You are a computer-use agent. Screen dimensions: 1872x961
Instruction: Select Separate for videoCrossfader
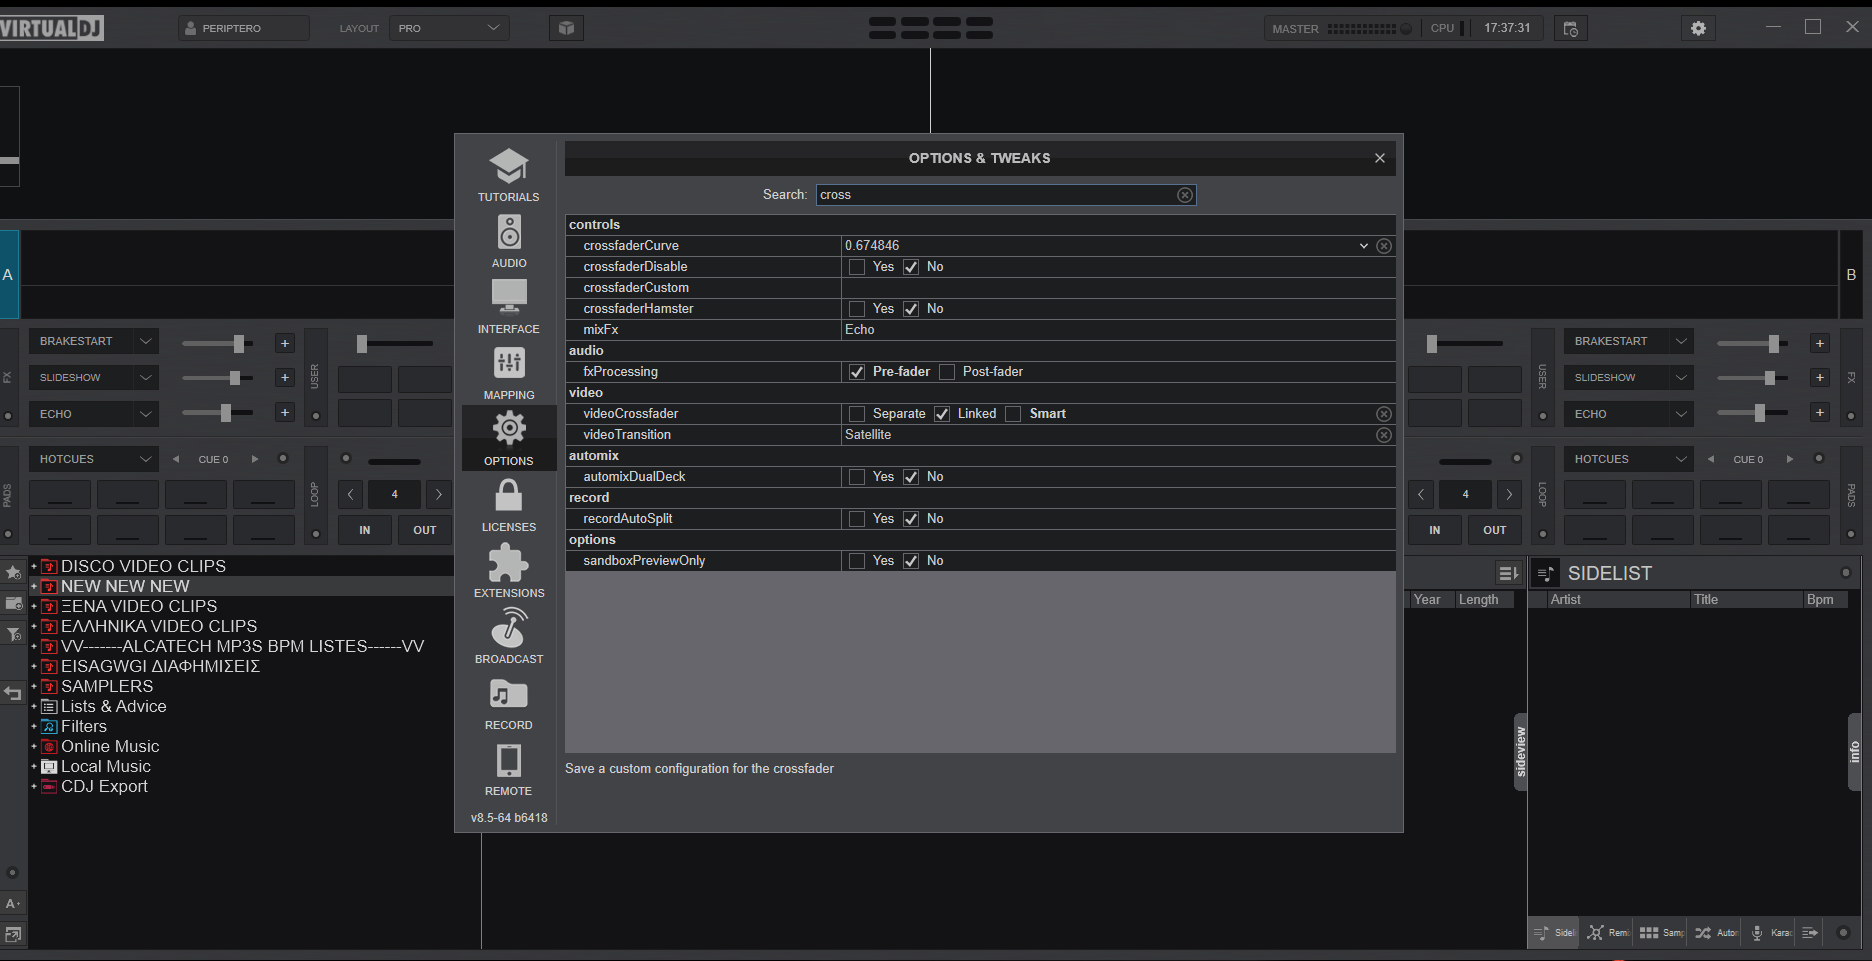[x=857, y=414]
